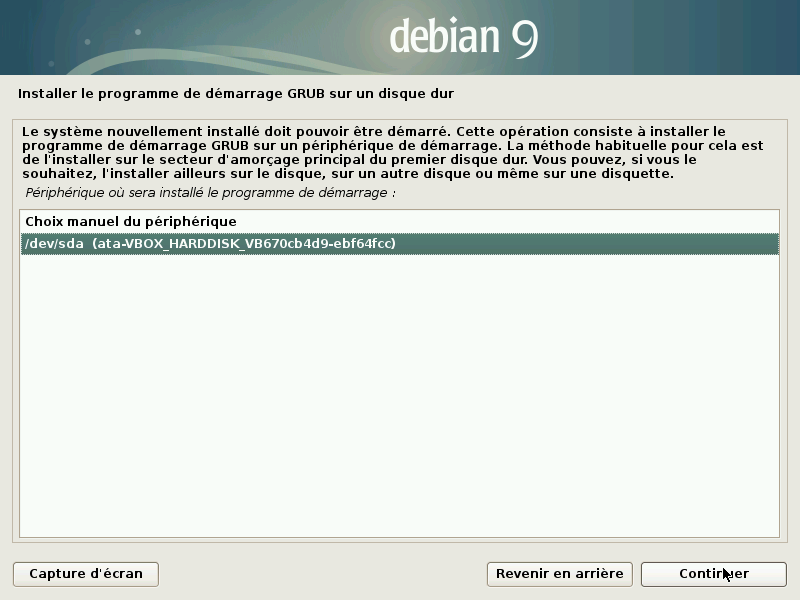This screenshot has width=800, height=600.
Task: Click the empty area below the device list
Action: [x=400, y=400]
